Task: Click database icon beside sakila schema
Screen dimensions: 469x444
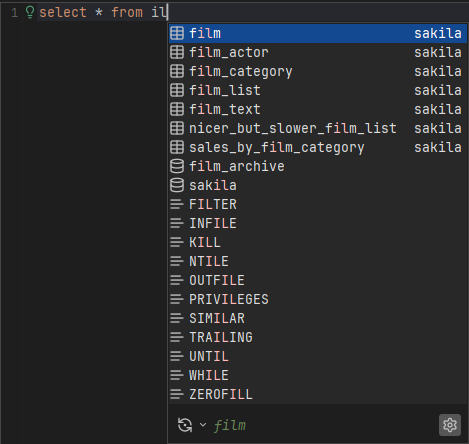Action: click(177, 185)
